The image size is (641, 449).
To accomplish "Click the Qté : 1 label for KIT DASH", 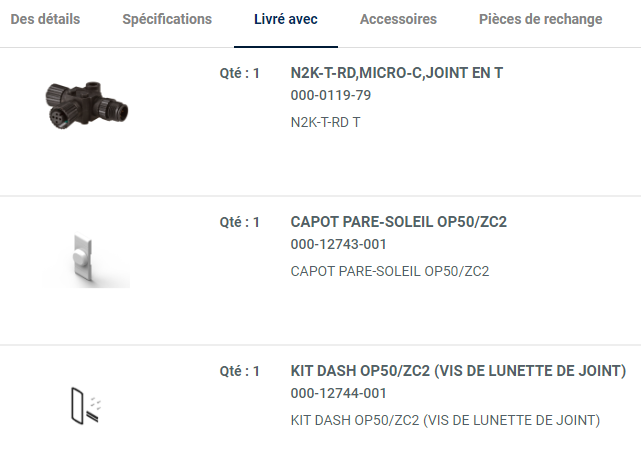I will (x=239, y=371).
